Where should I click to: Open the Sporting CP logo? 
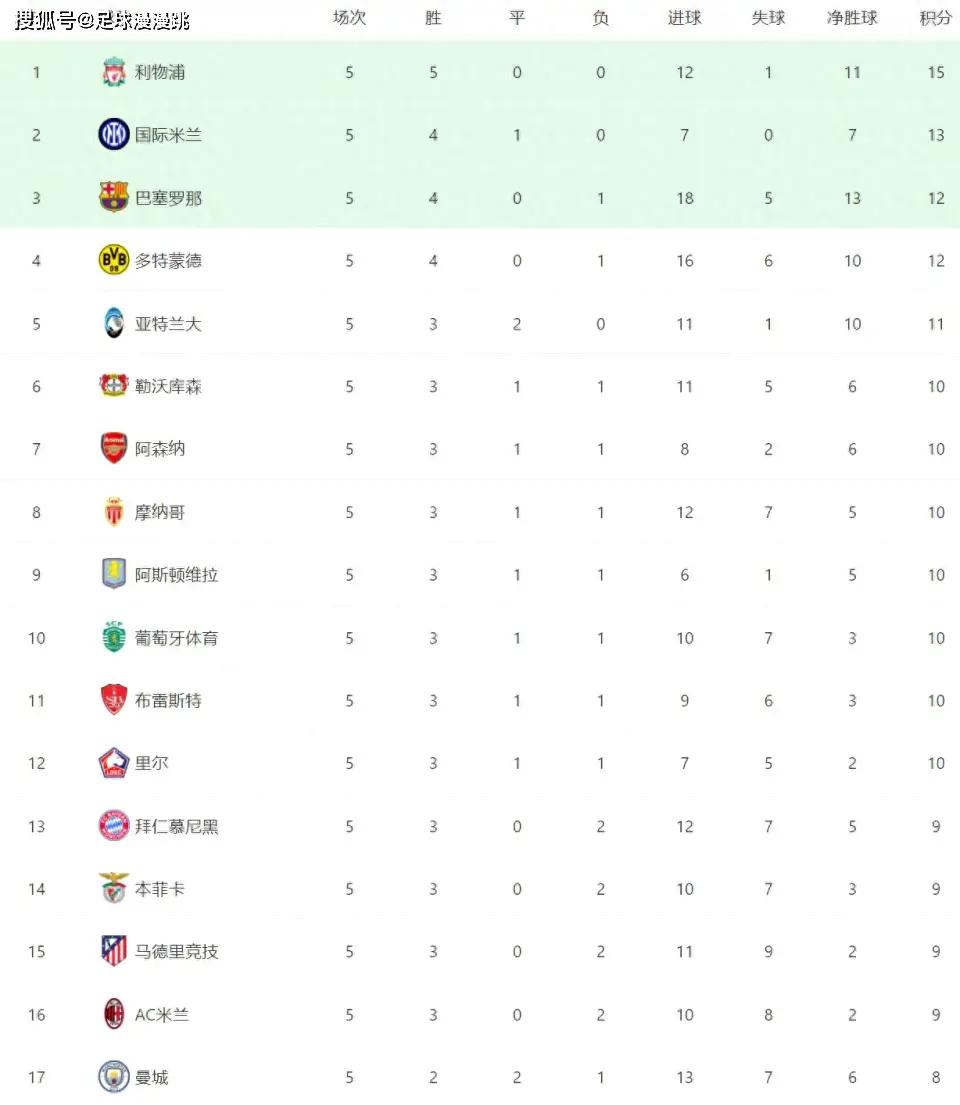pos(113,637)
